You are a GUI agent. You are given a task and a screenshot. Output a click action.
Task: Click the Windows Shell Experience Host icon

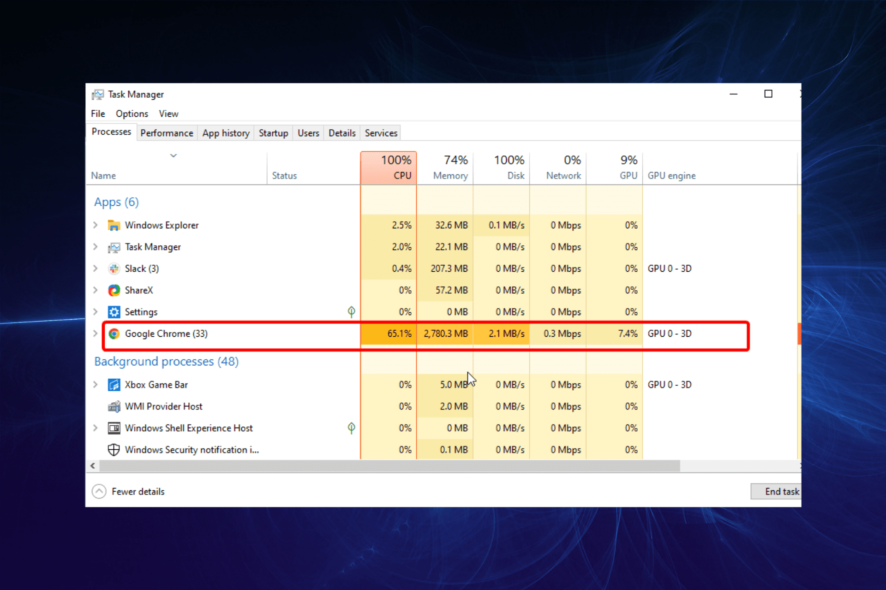pos(114,428)
